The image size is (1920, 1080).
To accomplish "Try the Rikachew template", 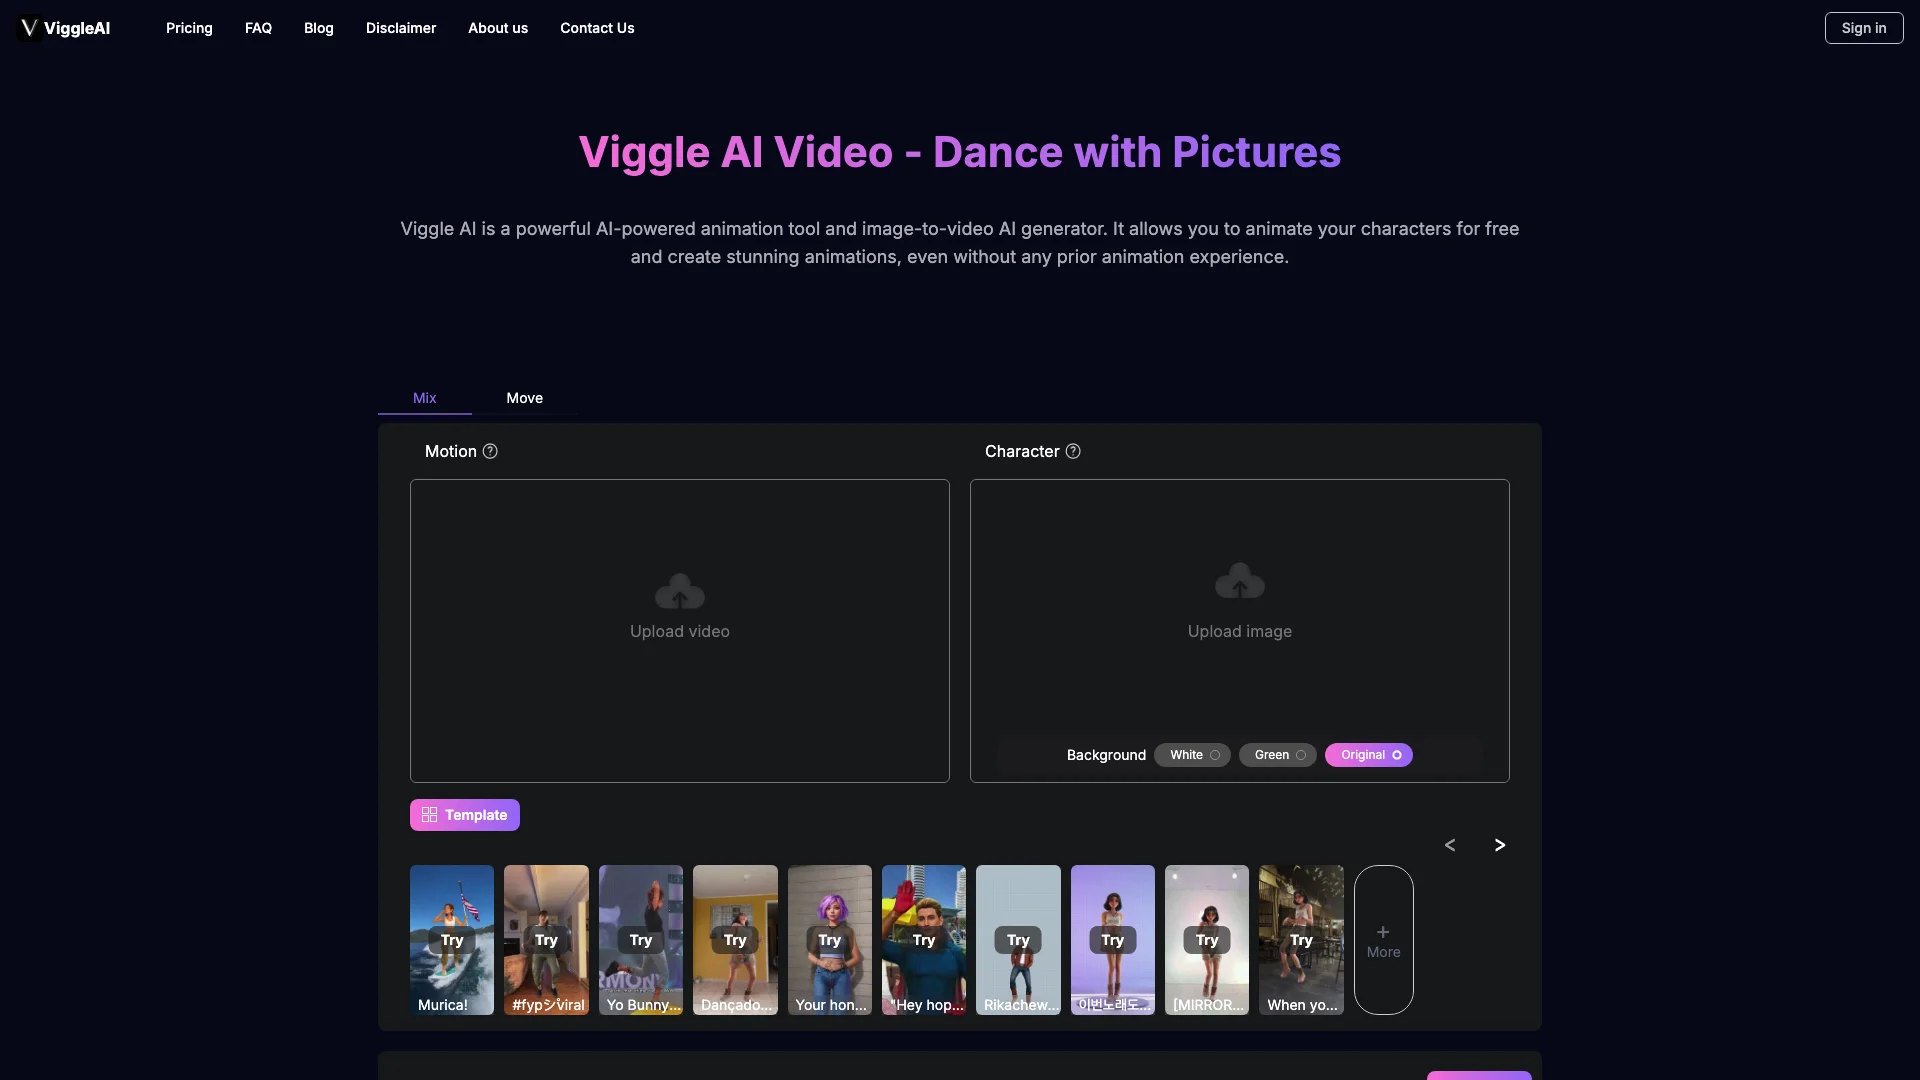I will (x=1018, y=940).
